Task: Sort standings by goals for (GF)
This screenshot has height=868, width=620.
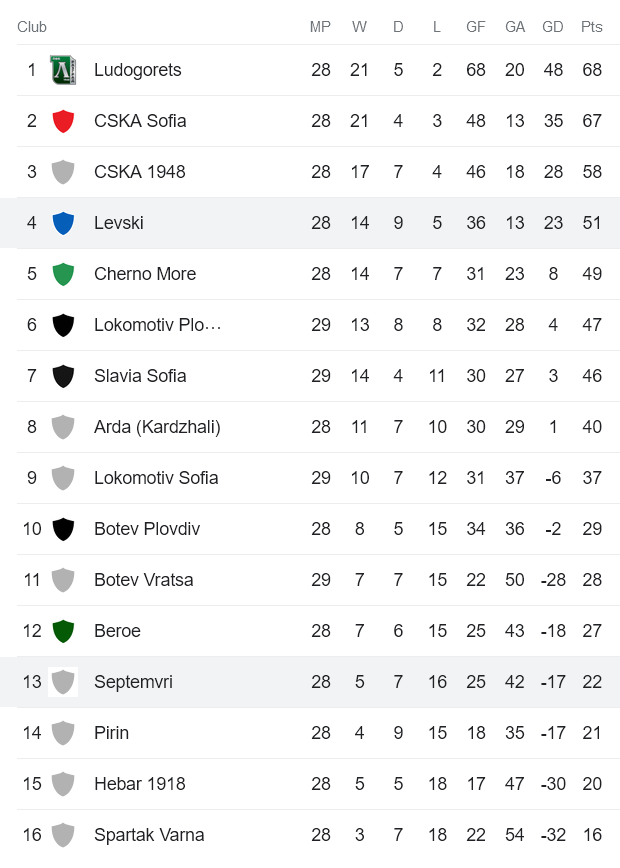Action: [x=475, y=27]
